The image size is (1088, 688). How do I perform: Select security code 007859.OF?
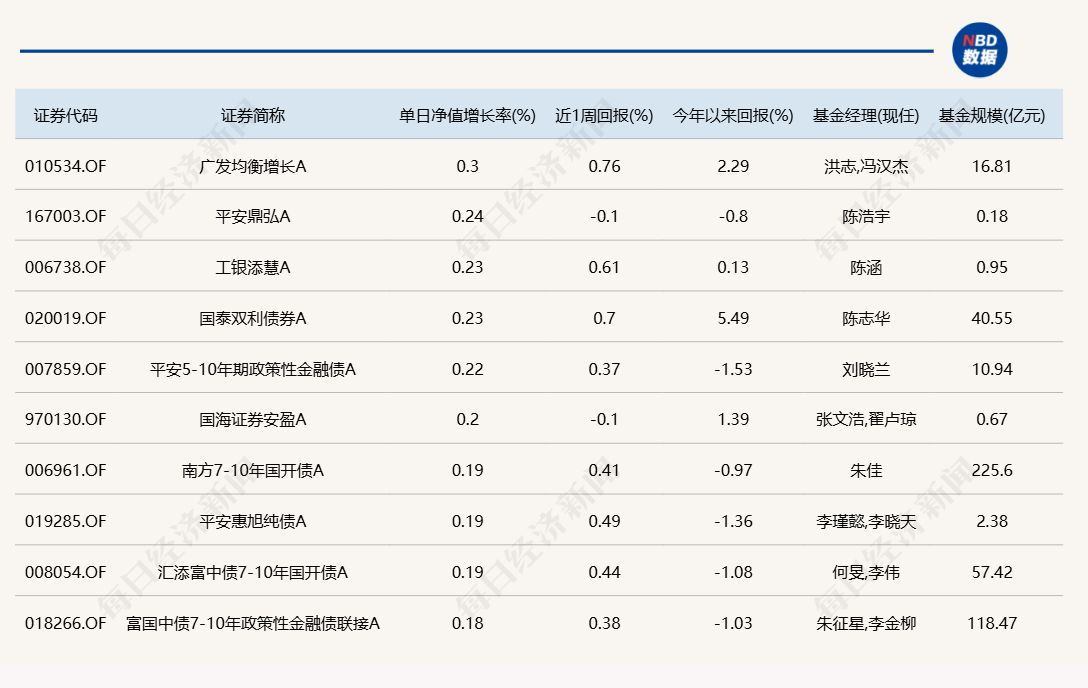pyautogui.click(x=65, y=370)
